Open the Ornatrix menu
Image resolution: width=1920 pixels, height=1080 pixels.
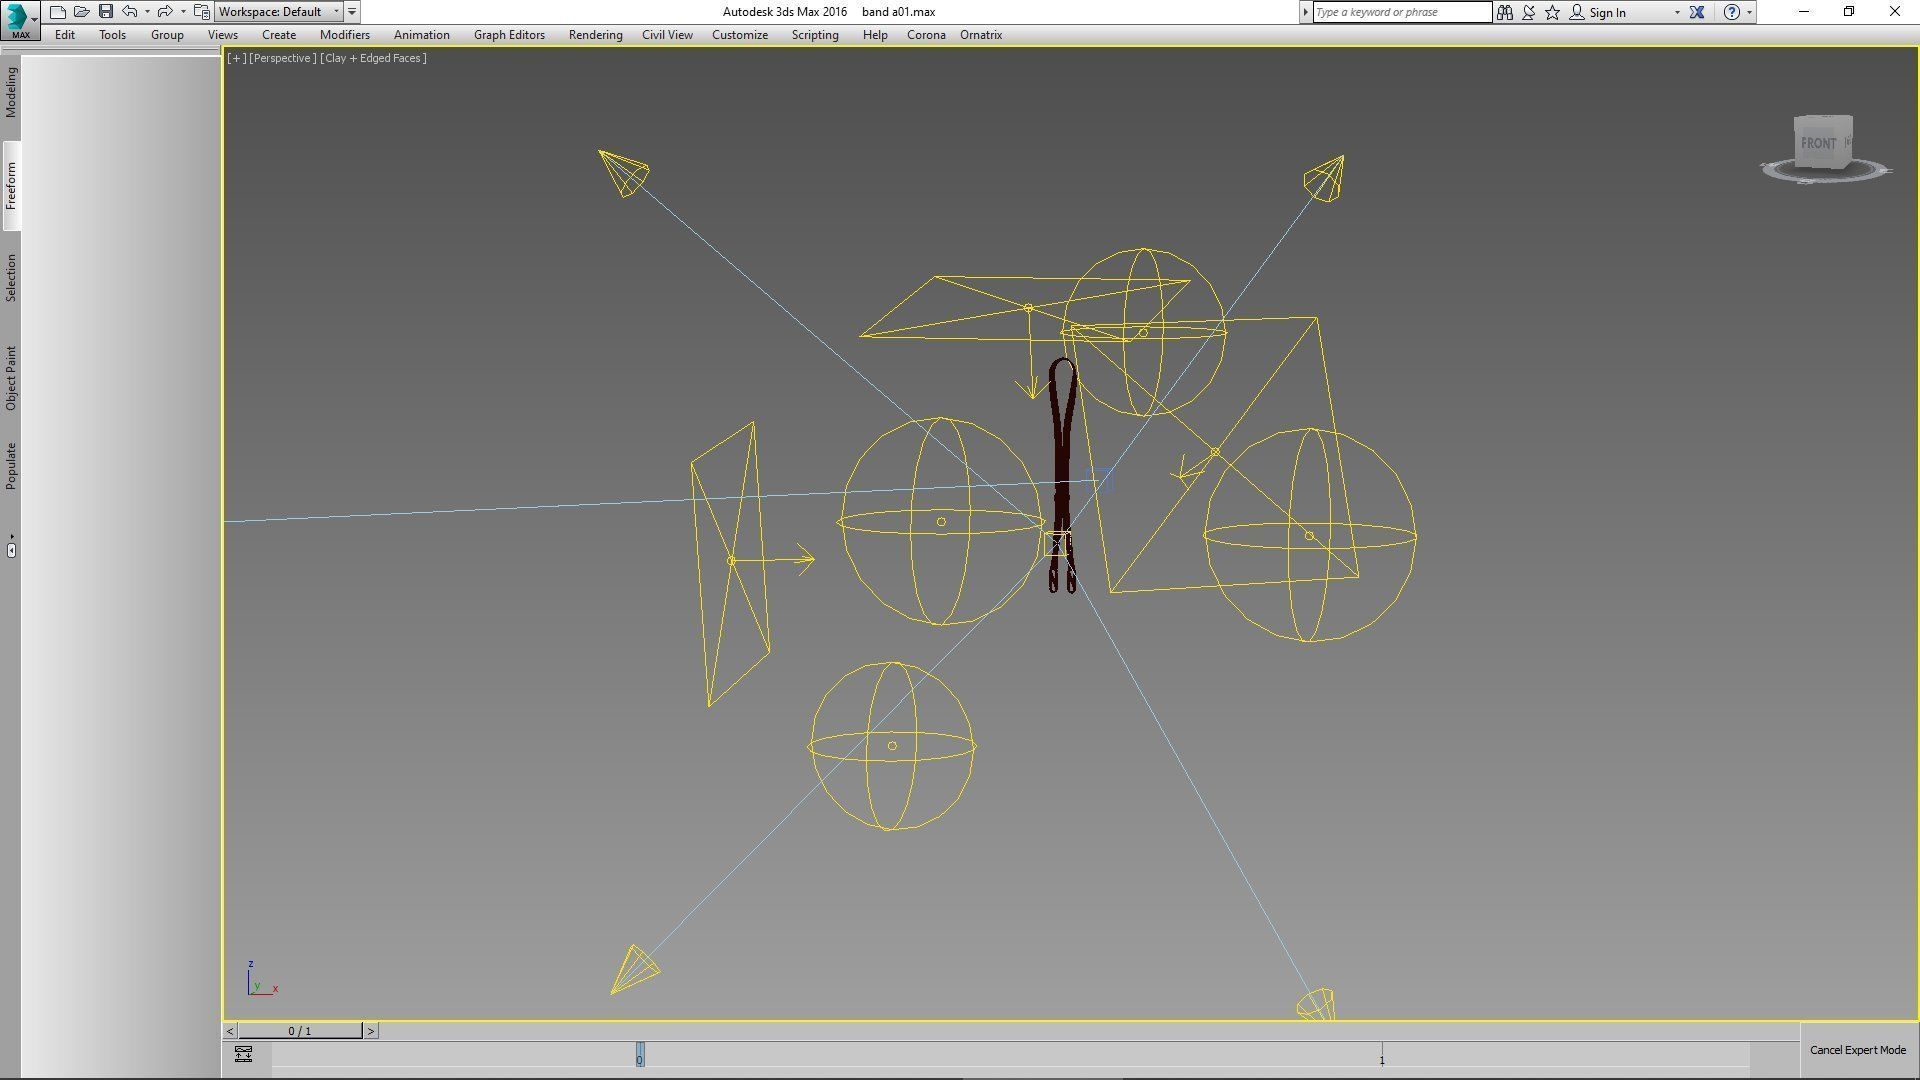[x=981, y=35]
